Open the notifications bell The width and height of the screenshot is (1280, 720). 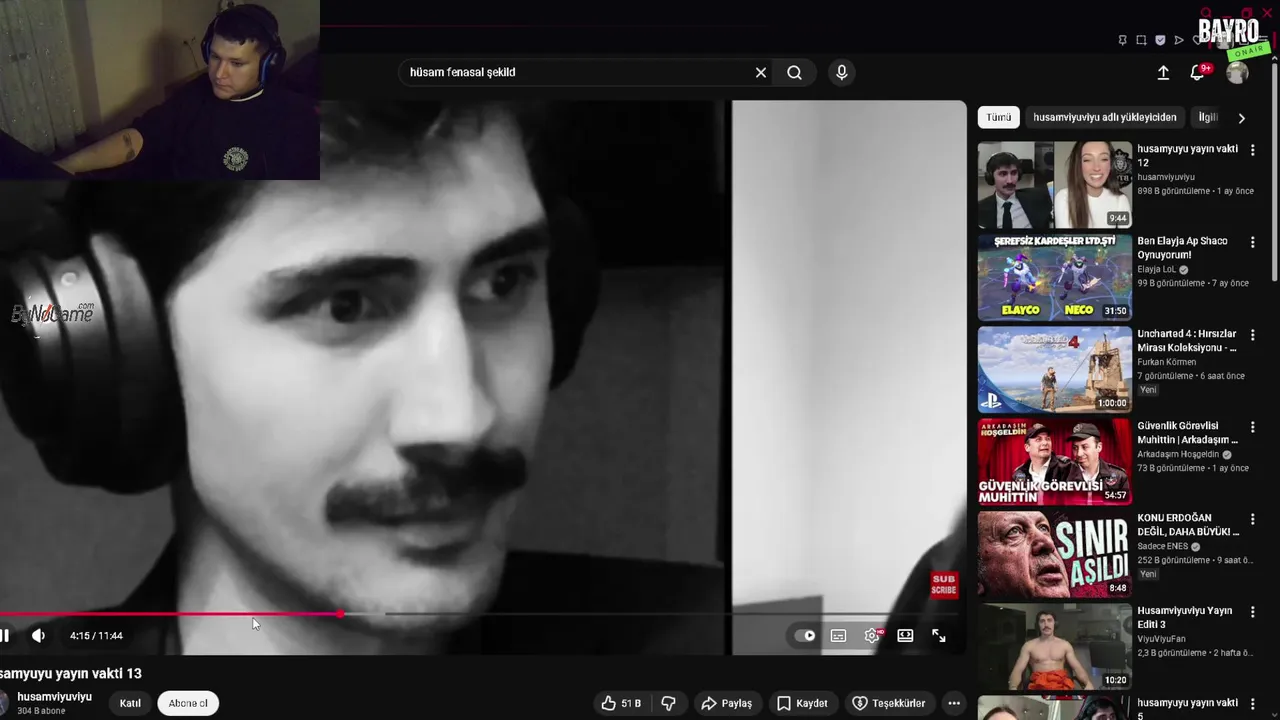[x=1198, y=72]
